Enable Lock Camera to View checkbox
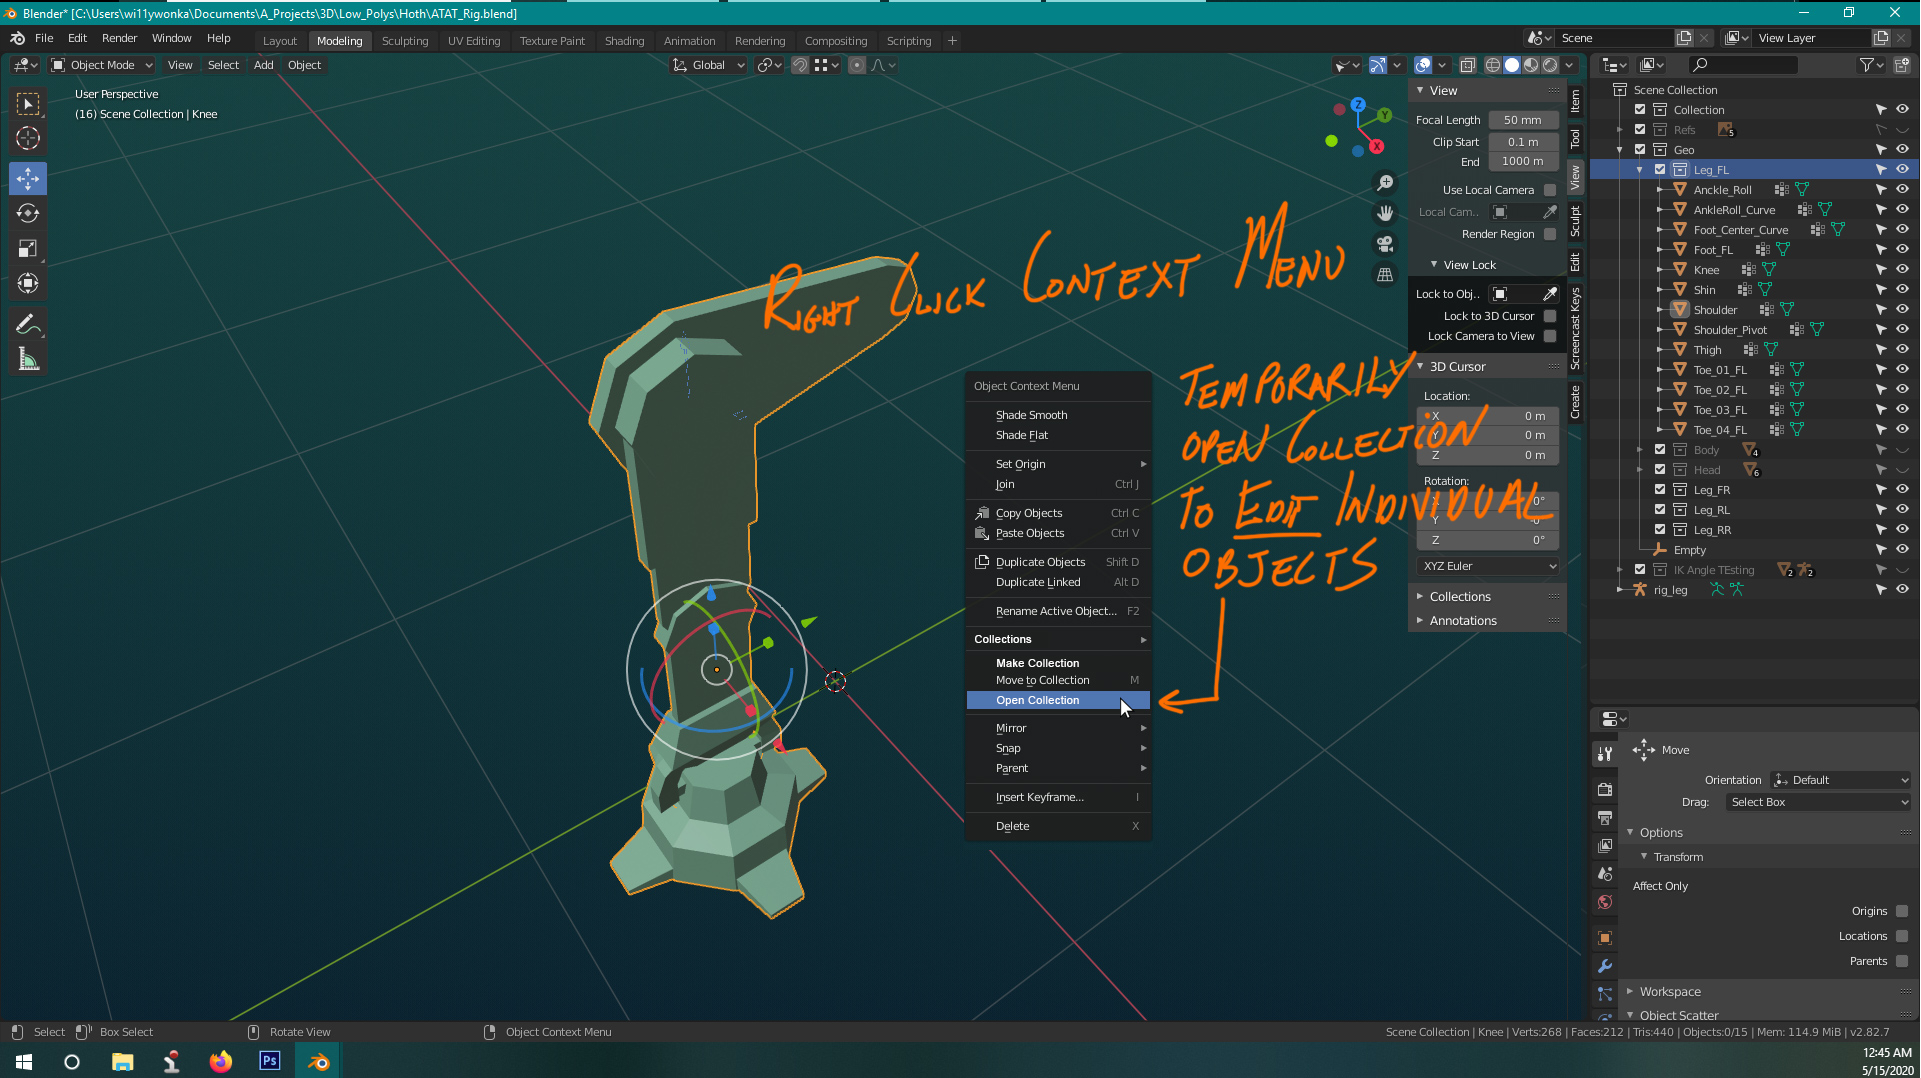This screenshot has width=1921, height=1078. coord(1550,336)
